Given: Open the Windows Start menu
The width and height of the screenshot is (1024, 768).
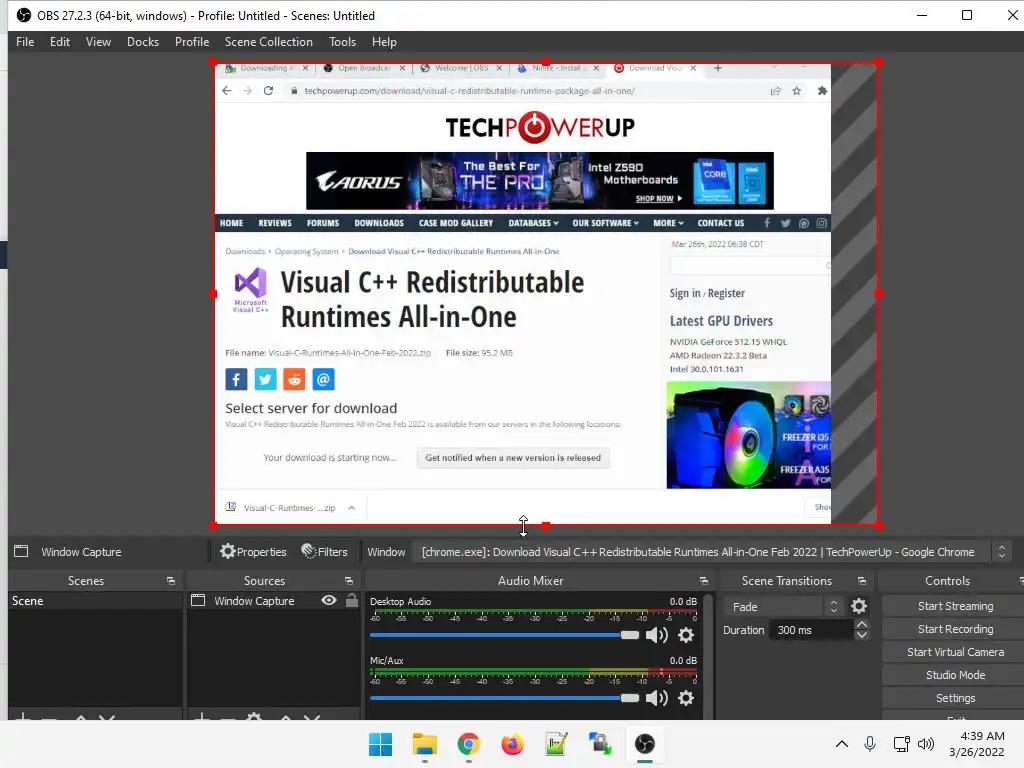Looking at the screenshot, I should tap(380, 744).
